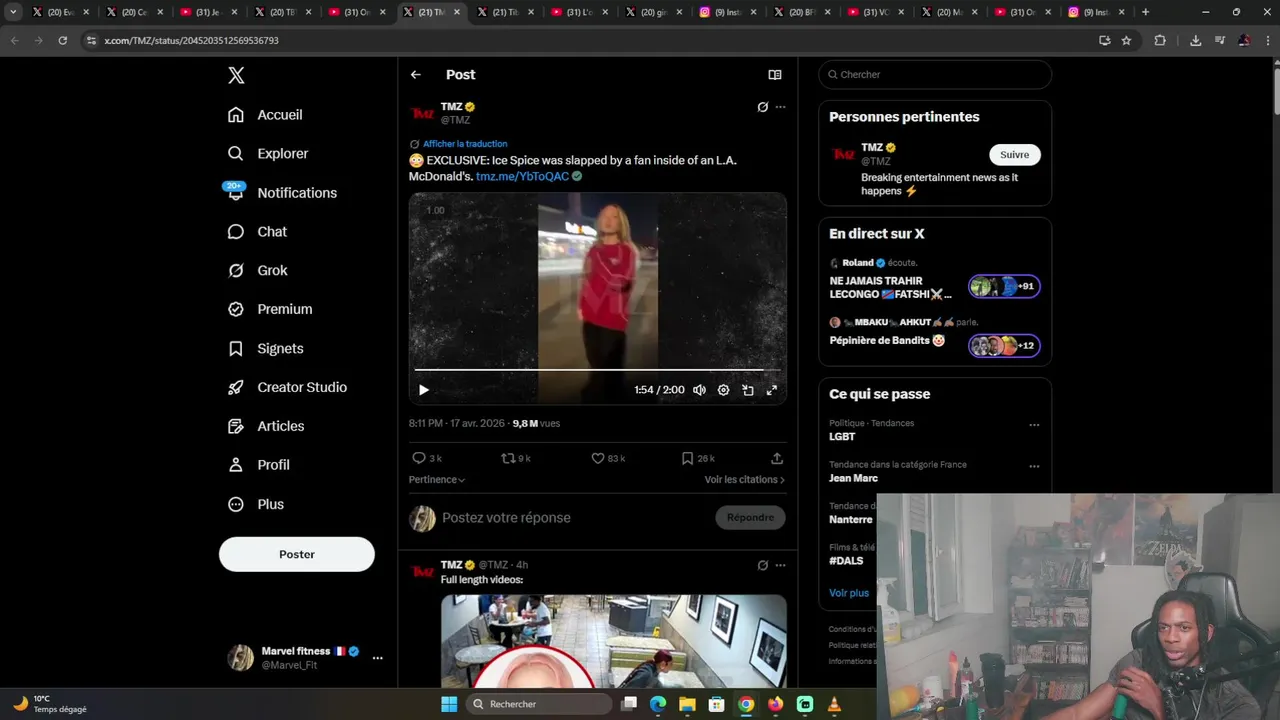Open Grok action on TMZ main post
The height and width of the screenshot is (720, 1280).
[762, 107]
